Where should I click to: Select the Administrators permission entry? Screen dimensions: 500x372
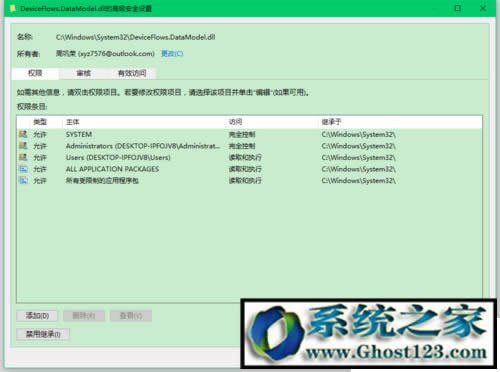click(249, 146)
